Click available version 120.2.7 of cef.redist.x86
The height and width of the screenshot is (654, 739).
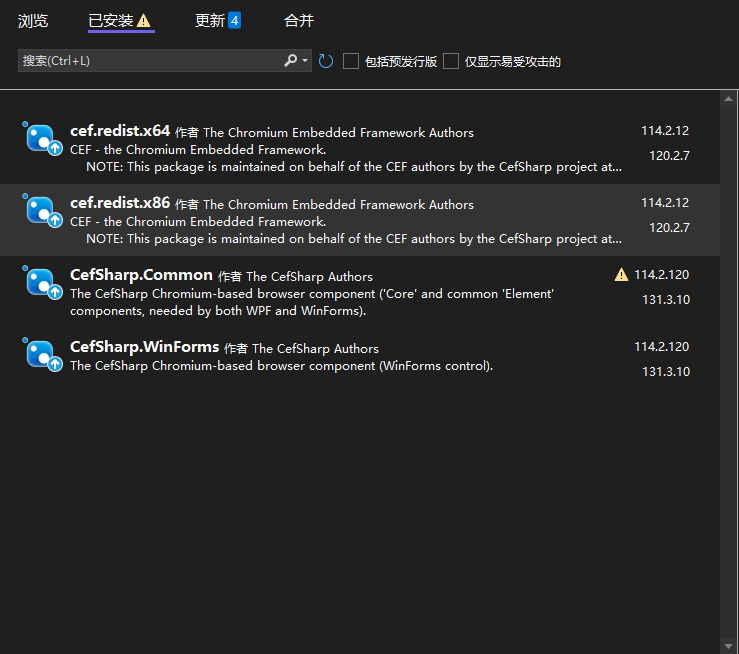pyautogui.click(x=669, y=228)
